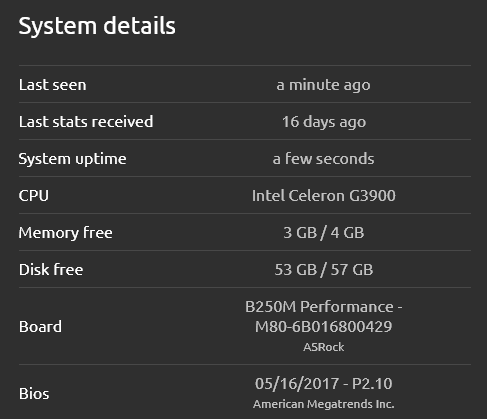Click the '53 GB / 57 GB' disk value
Viewport: 487px width, 419px height.
(324, 270)
